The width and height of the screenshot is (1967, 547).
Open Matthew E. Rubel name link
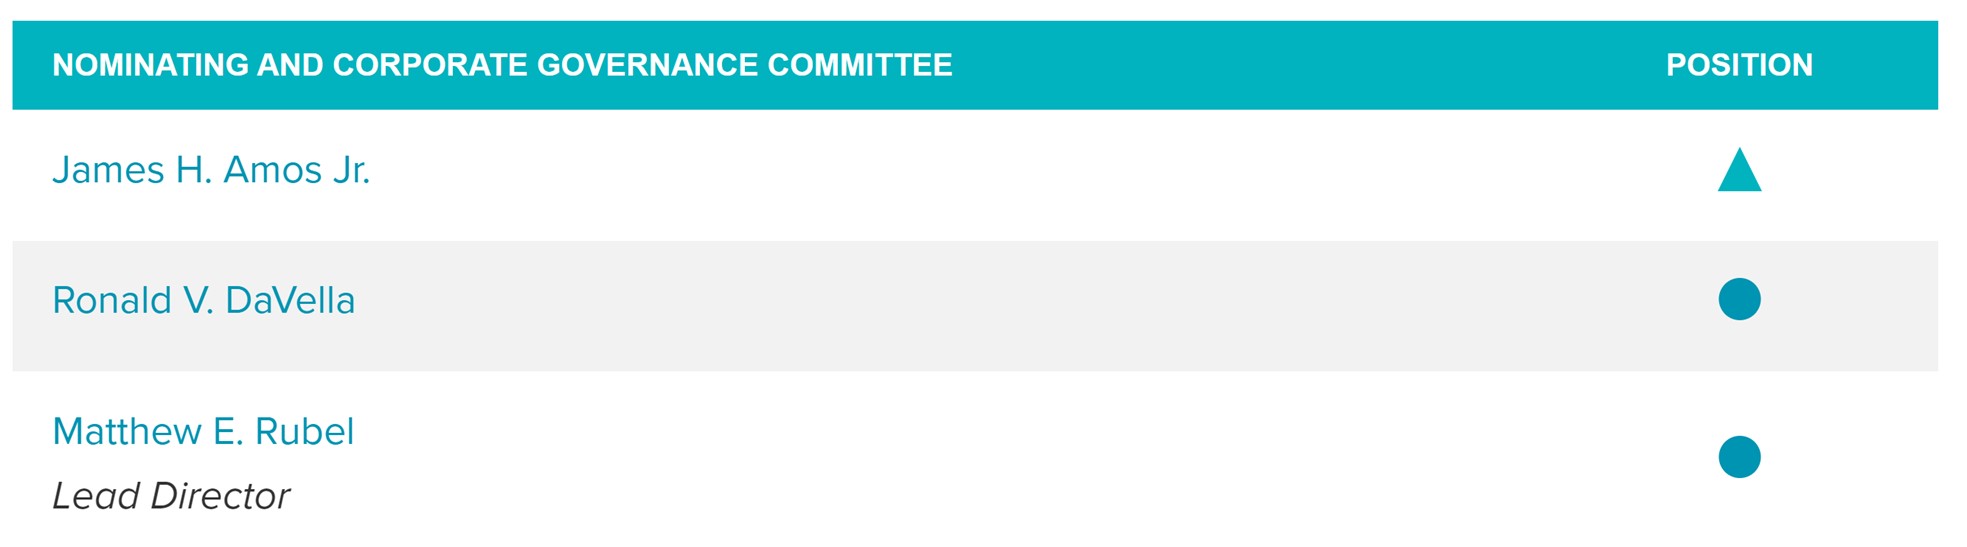(x=203, y=431)
